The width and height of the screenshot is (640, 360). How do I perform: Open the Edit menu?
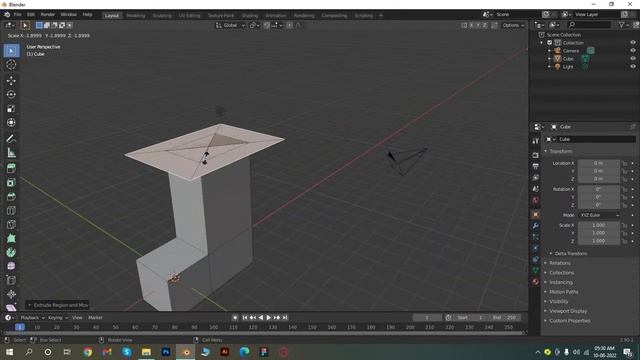pos(31,15)
